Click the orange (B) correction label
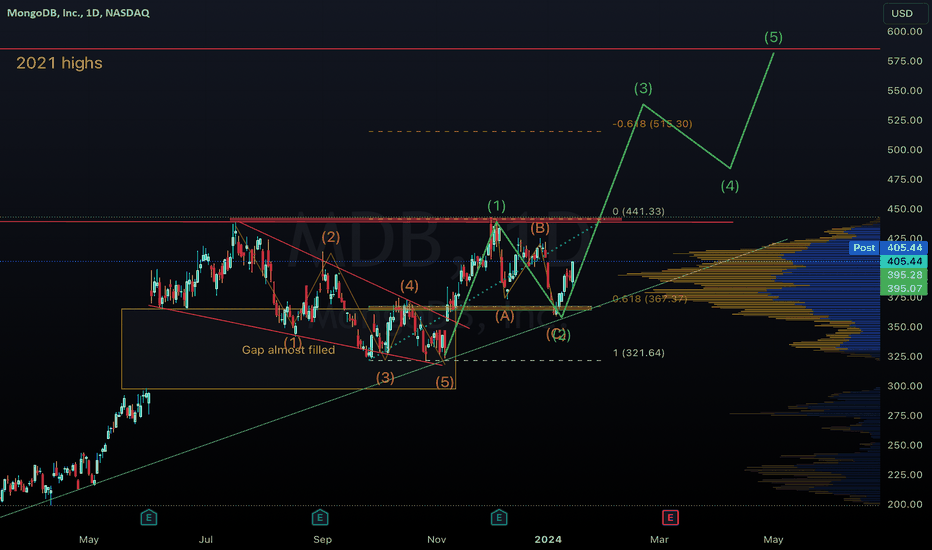 coord(540,228)
